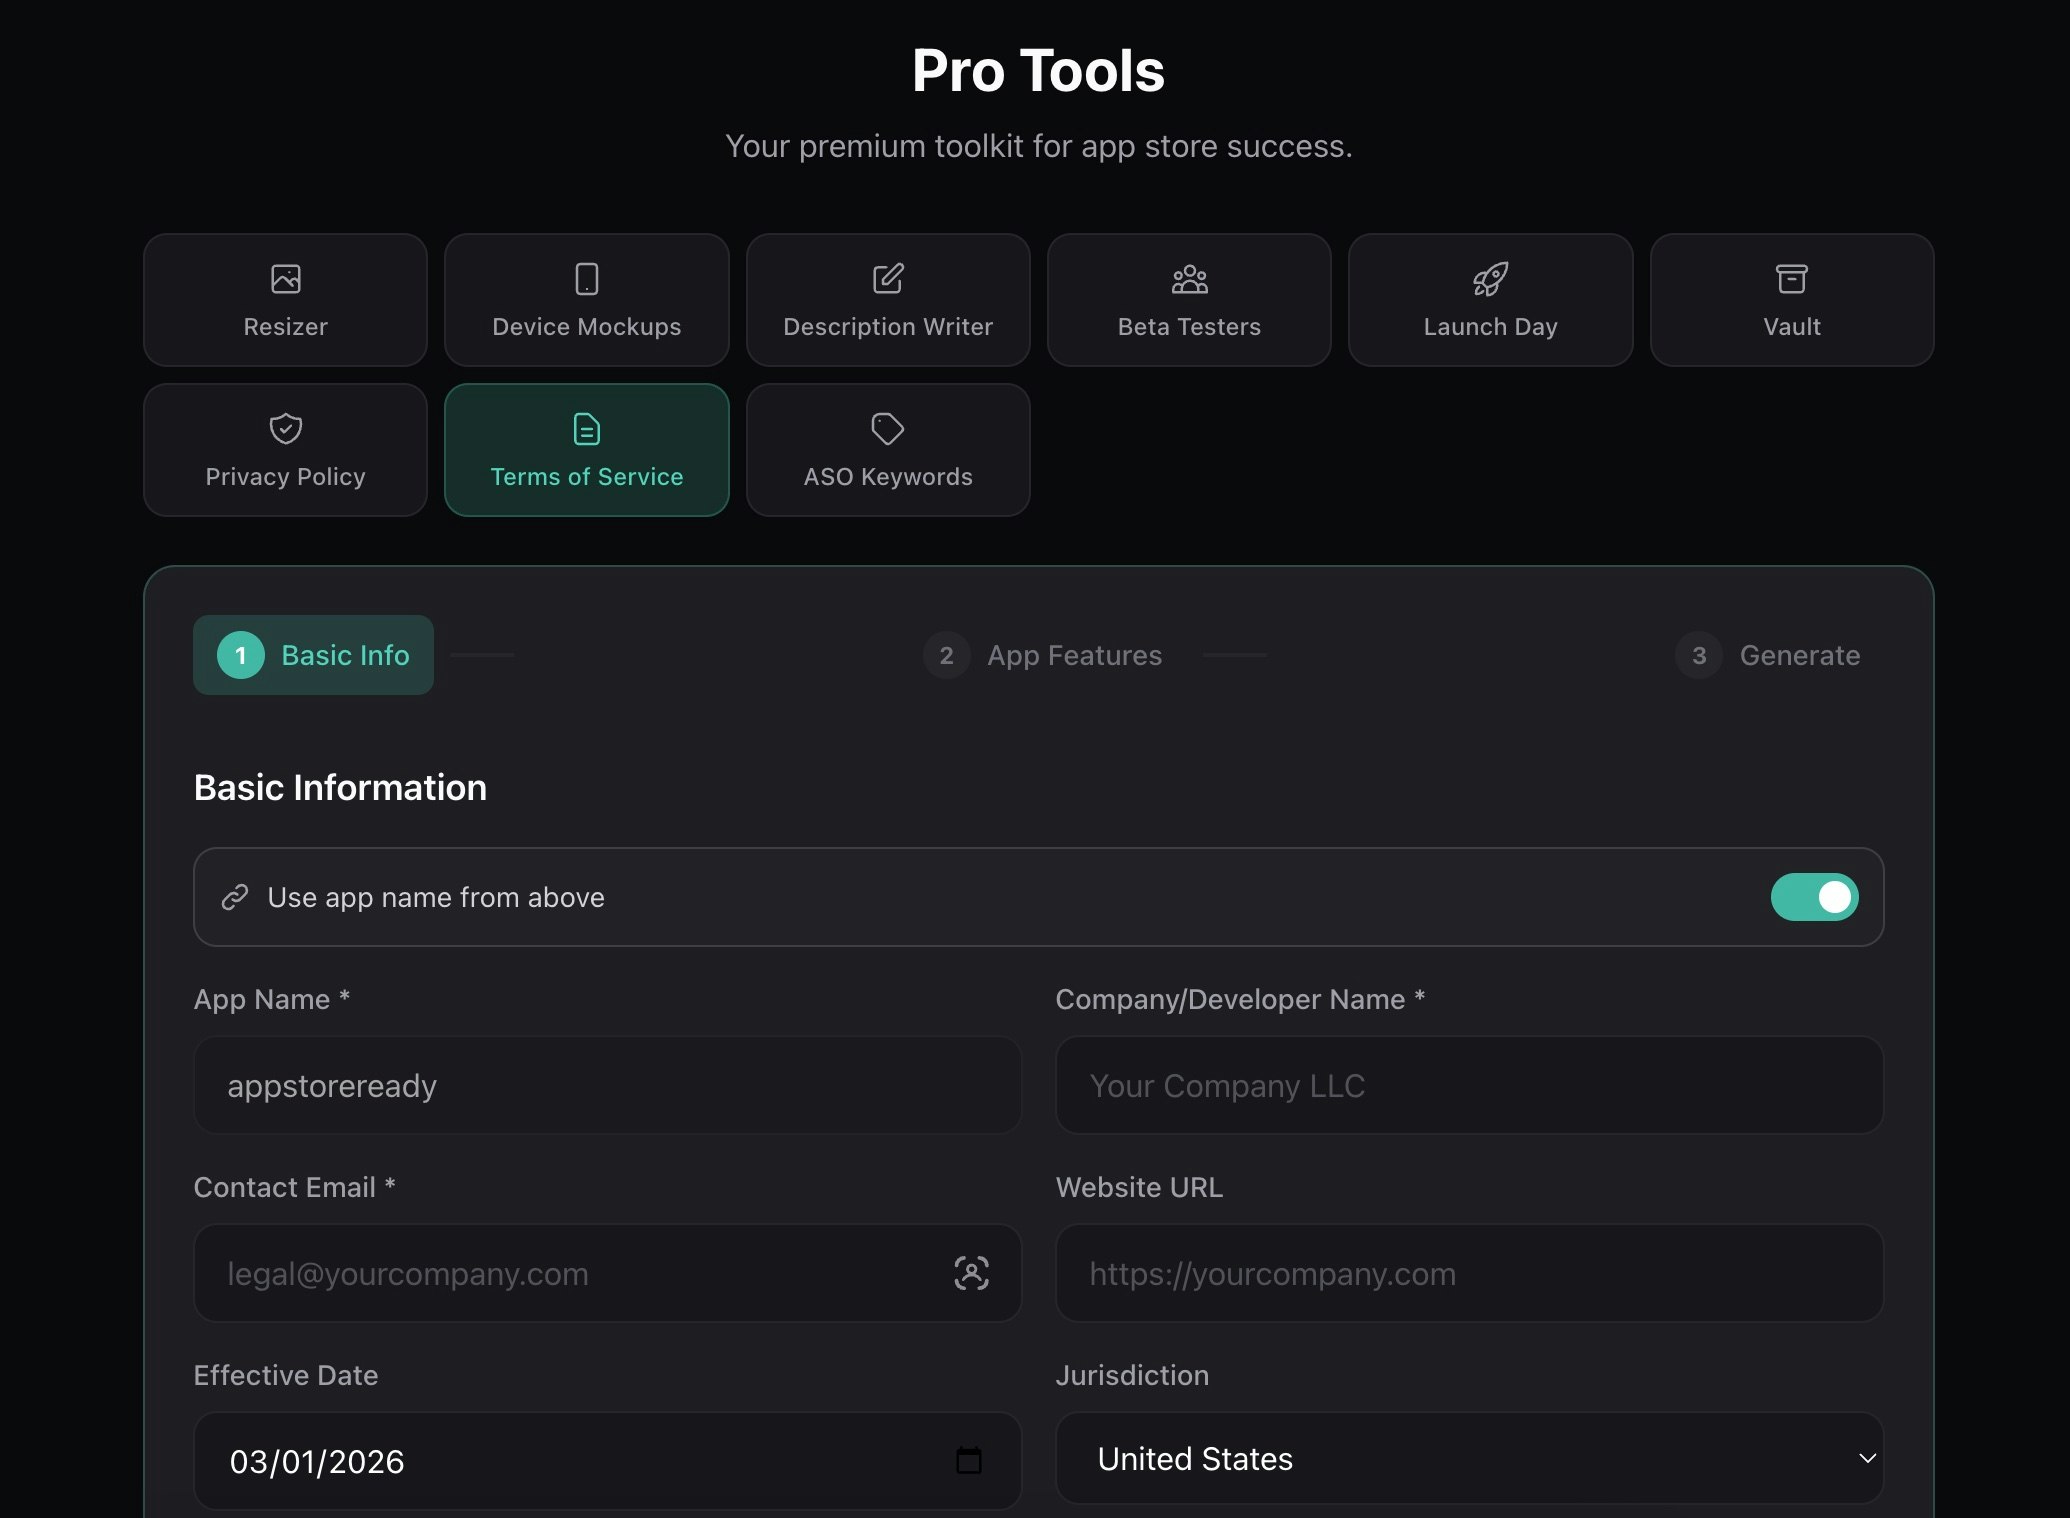The width and height of the screenshot is (2070, 1518).
Task: Open the Vault tool
Action: click(x=1791, y=300)
